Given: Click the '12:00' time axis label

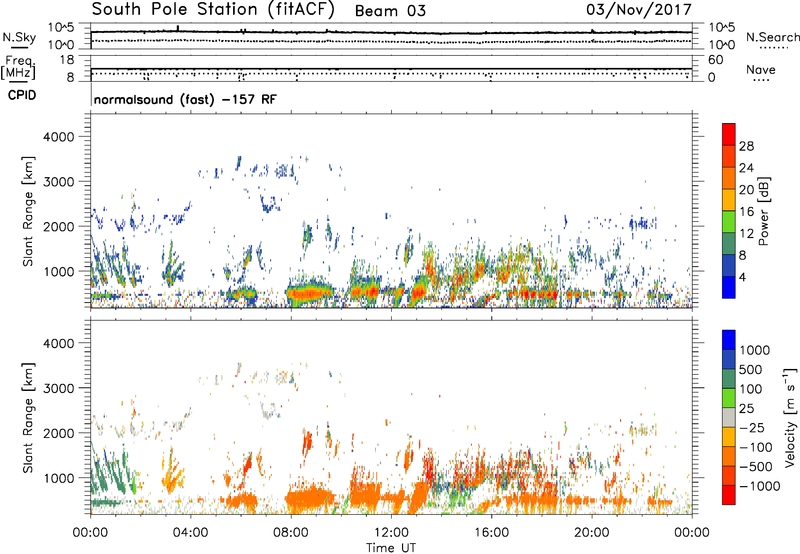Looking at the screenshot, I should pos(391,533).
